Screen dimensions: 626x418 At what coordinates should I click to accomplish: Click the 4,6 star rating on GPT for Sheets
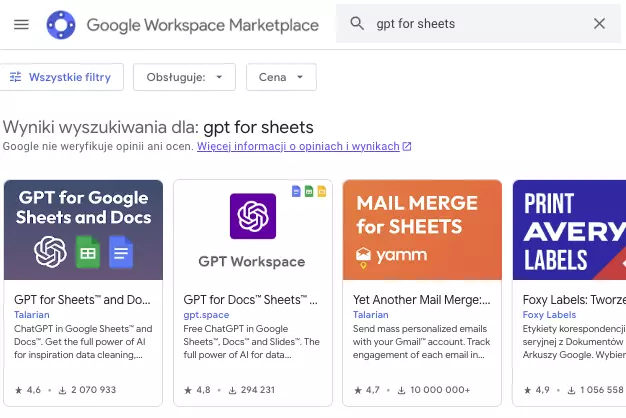click(x=28, y=390)
